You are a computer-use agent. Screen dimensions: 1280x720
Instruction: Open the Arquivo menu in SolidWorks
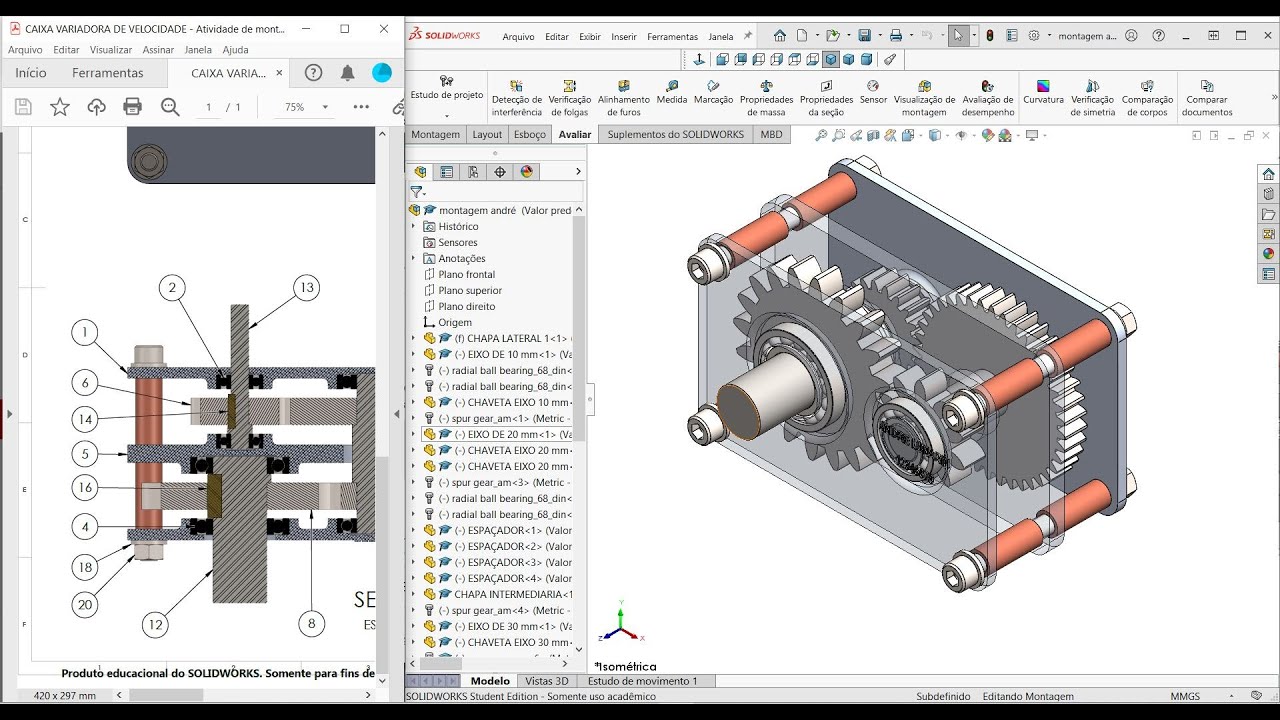click(x=518, y=37)
